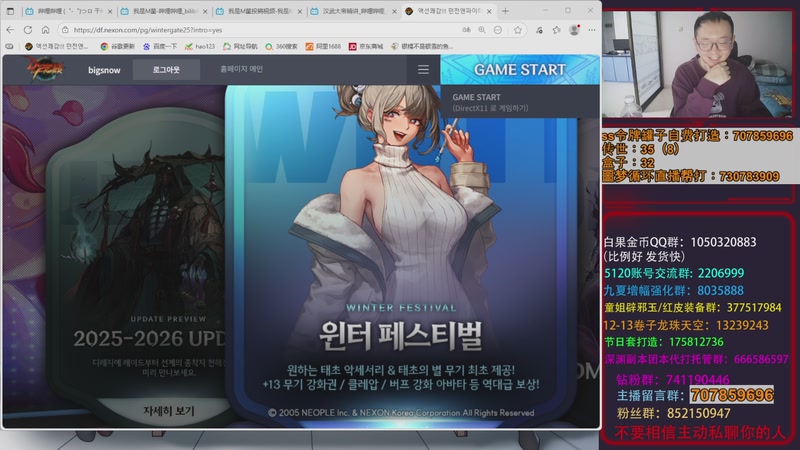Open the 홈페이지 메인 link
The height and width of the screenshot is (450, 800).
pos(241,69)
